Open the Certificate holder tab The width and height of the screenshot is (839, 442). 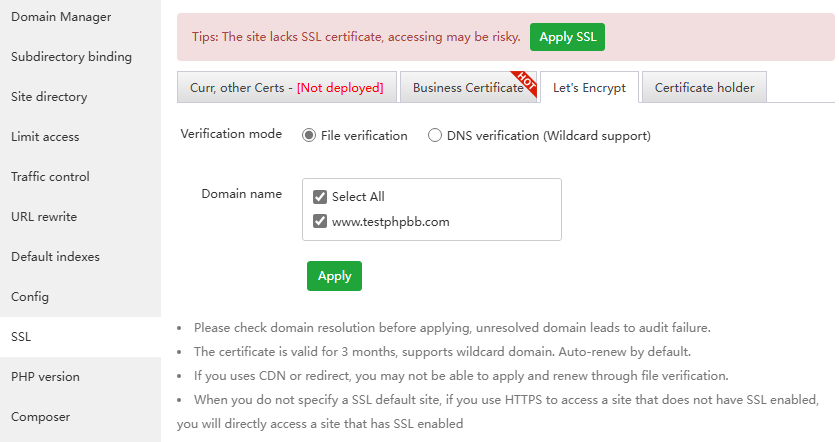(x=704, y=87)
